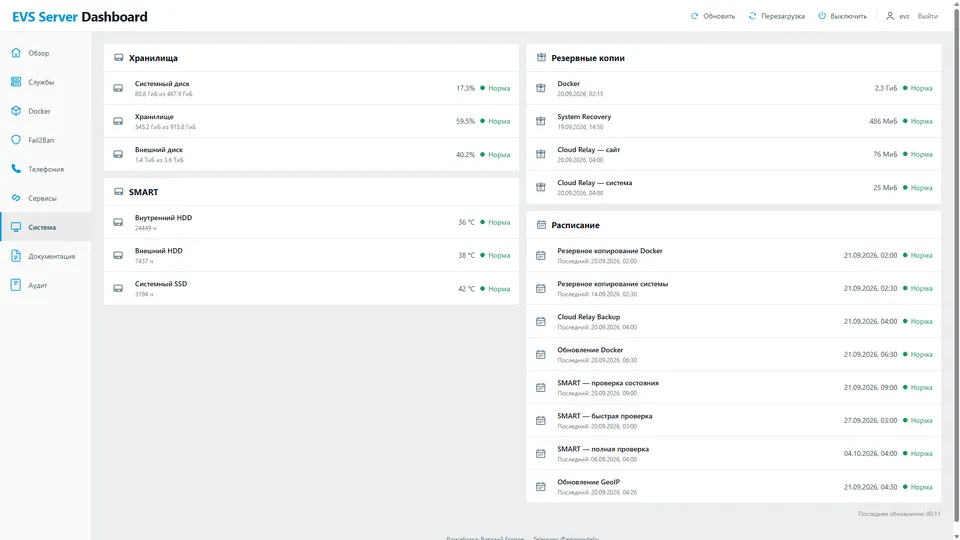The height and width of the screenshot is (540, 960).
Task: Click the Службы sidebar icon
Action: click(x=16, y=82)
